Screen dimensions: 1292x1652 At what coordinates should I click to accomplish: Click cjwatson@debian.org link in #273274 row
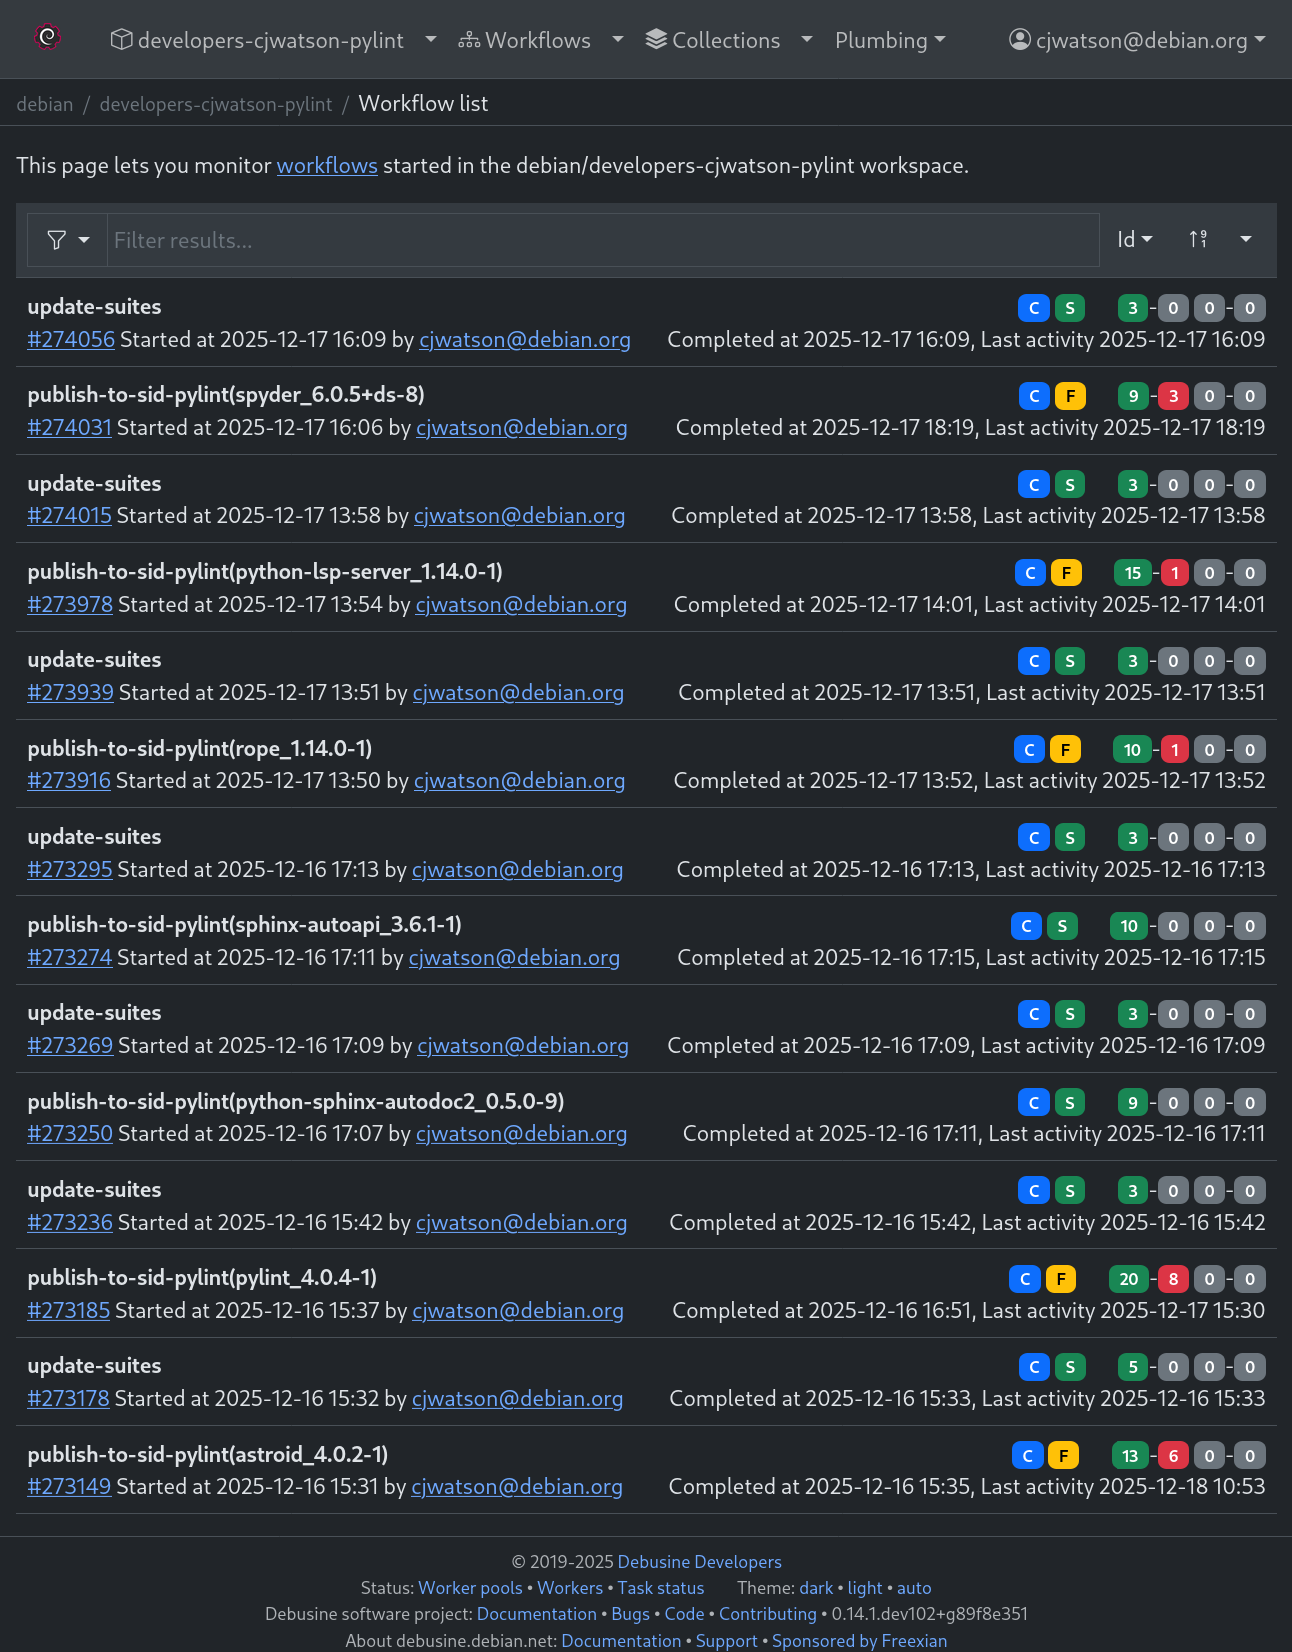click(x=514, y=958)
